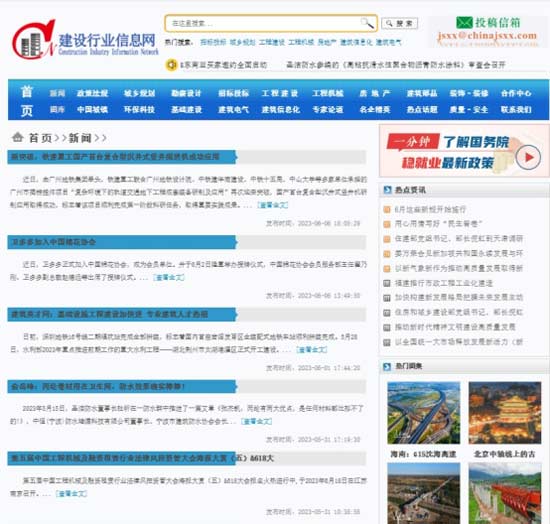Image resolution: width=550 pixels, height=524 pixels.
Task: Click the yellow speaker announcement icon
Action: 171,65
